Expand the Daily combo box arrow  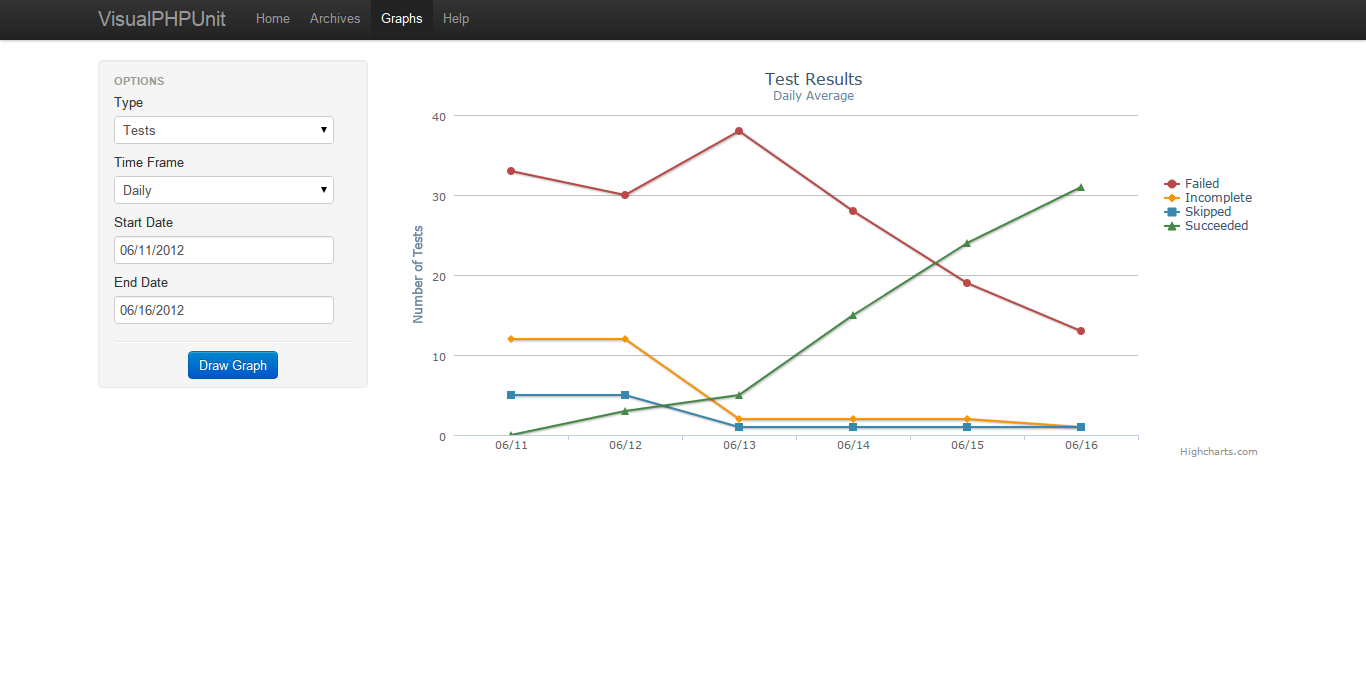pyautogui.click(x=324, y=190)
